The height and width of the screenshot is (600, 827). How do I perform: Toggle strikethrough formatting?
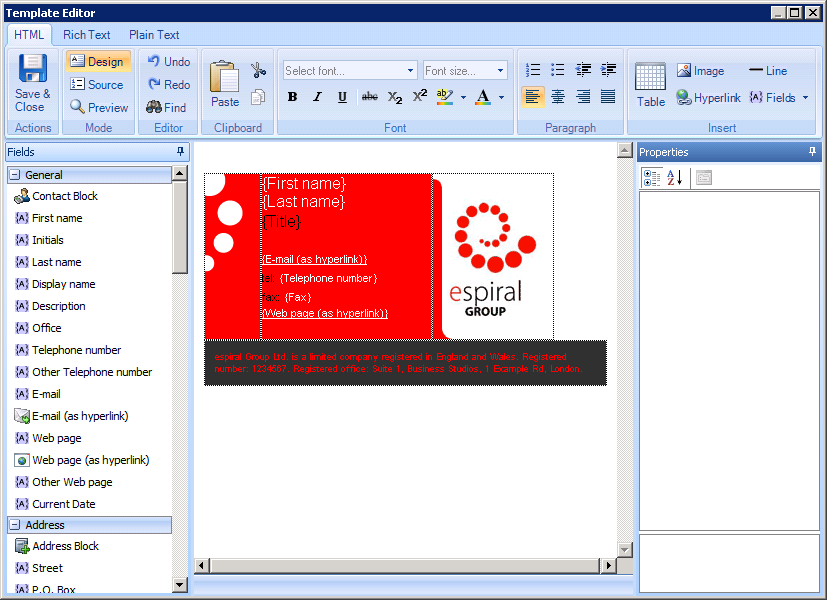click(x=370, y=97)
